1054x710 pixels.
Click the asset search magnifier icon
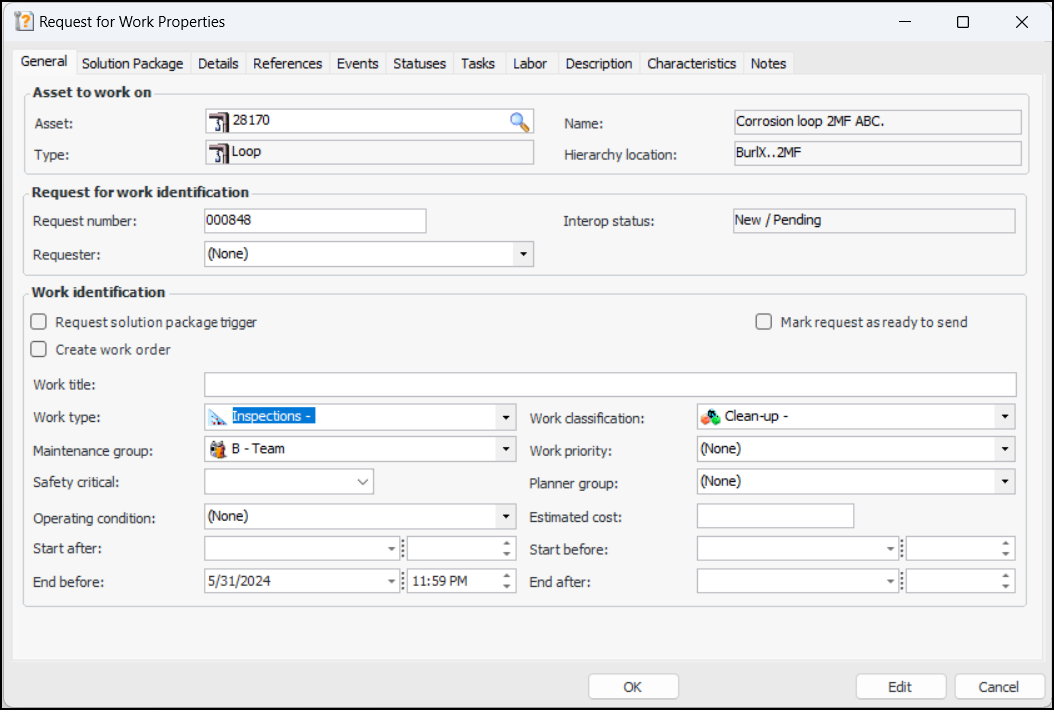(x=519, y=122)
